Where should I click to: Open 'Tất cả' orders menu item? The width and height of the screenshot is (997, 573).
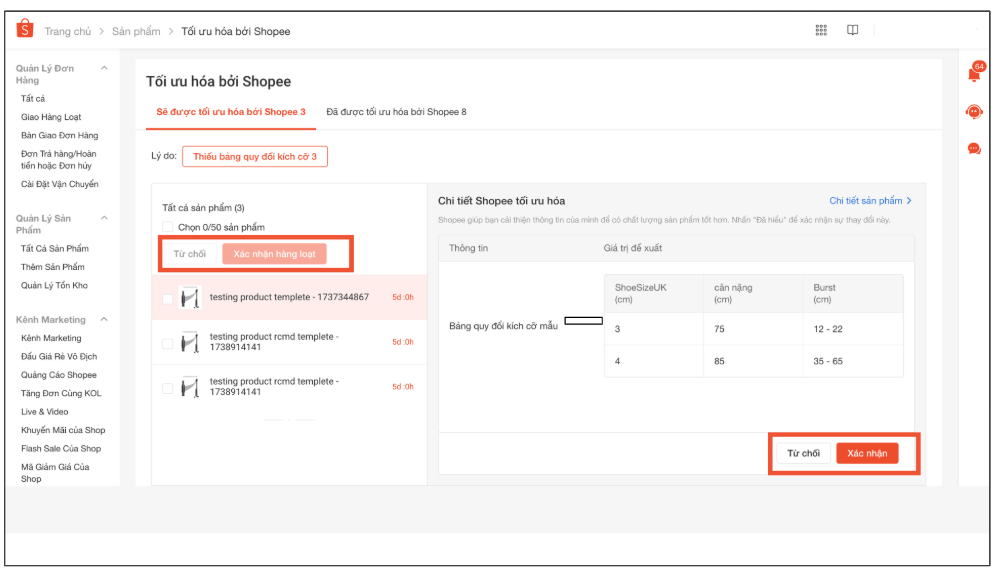(x=33, y=99)
